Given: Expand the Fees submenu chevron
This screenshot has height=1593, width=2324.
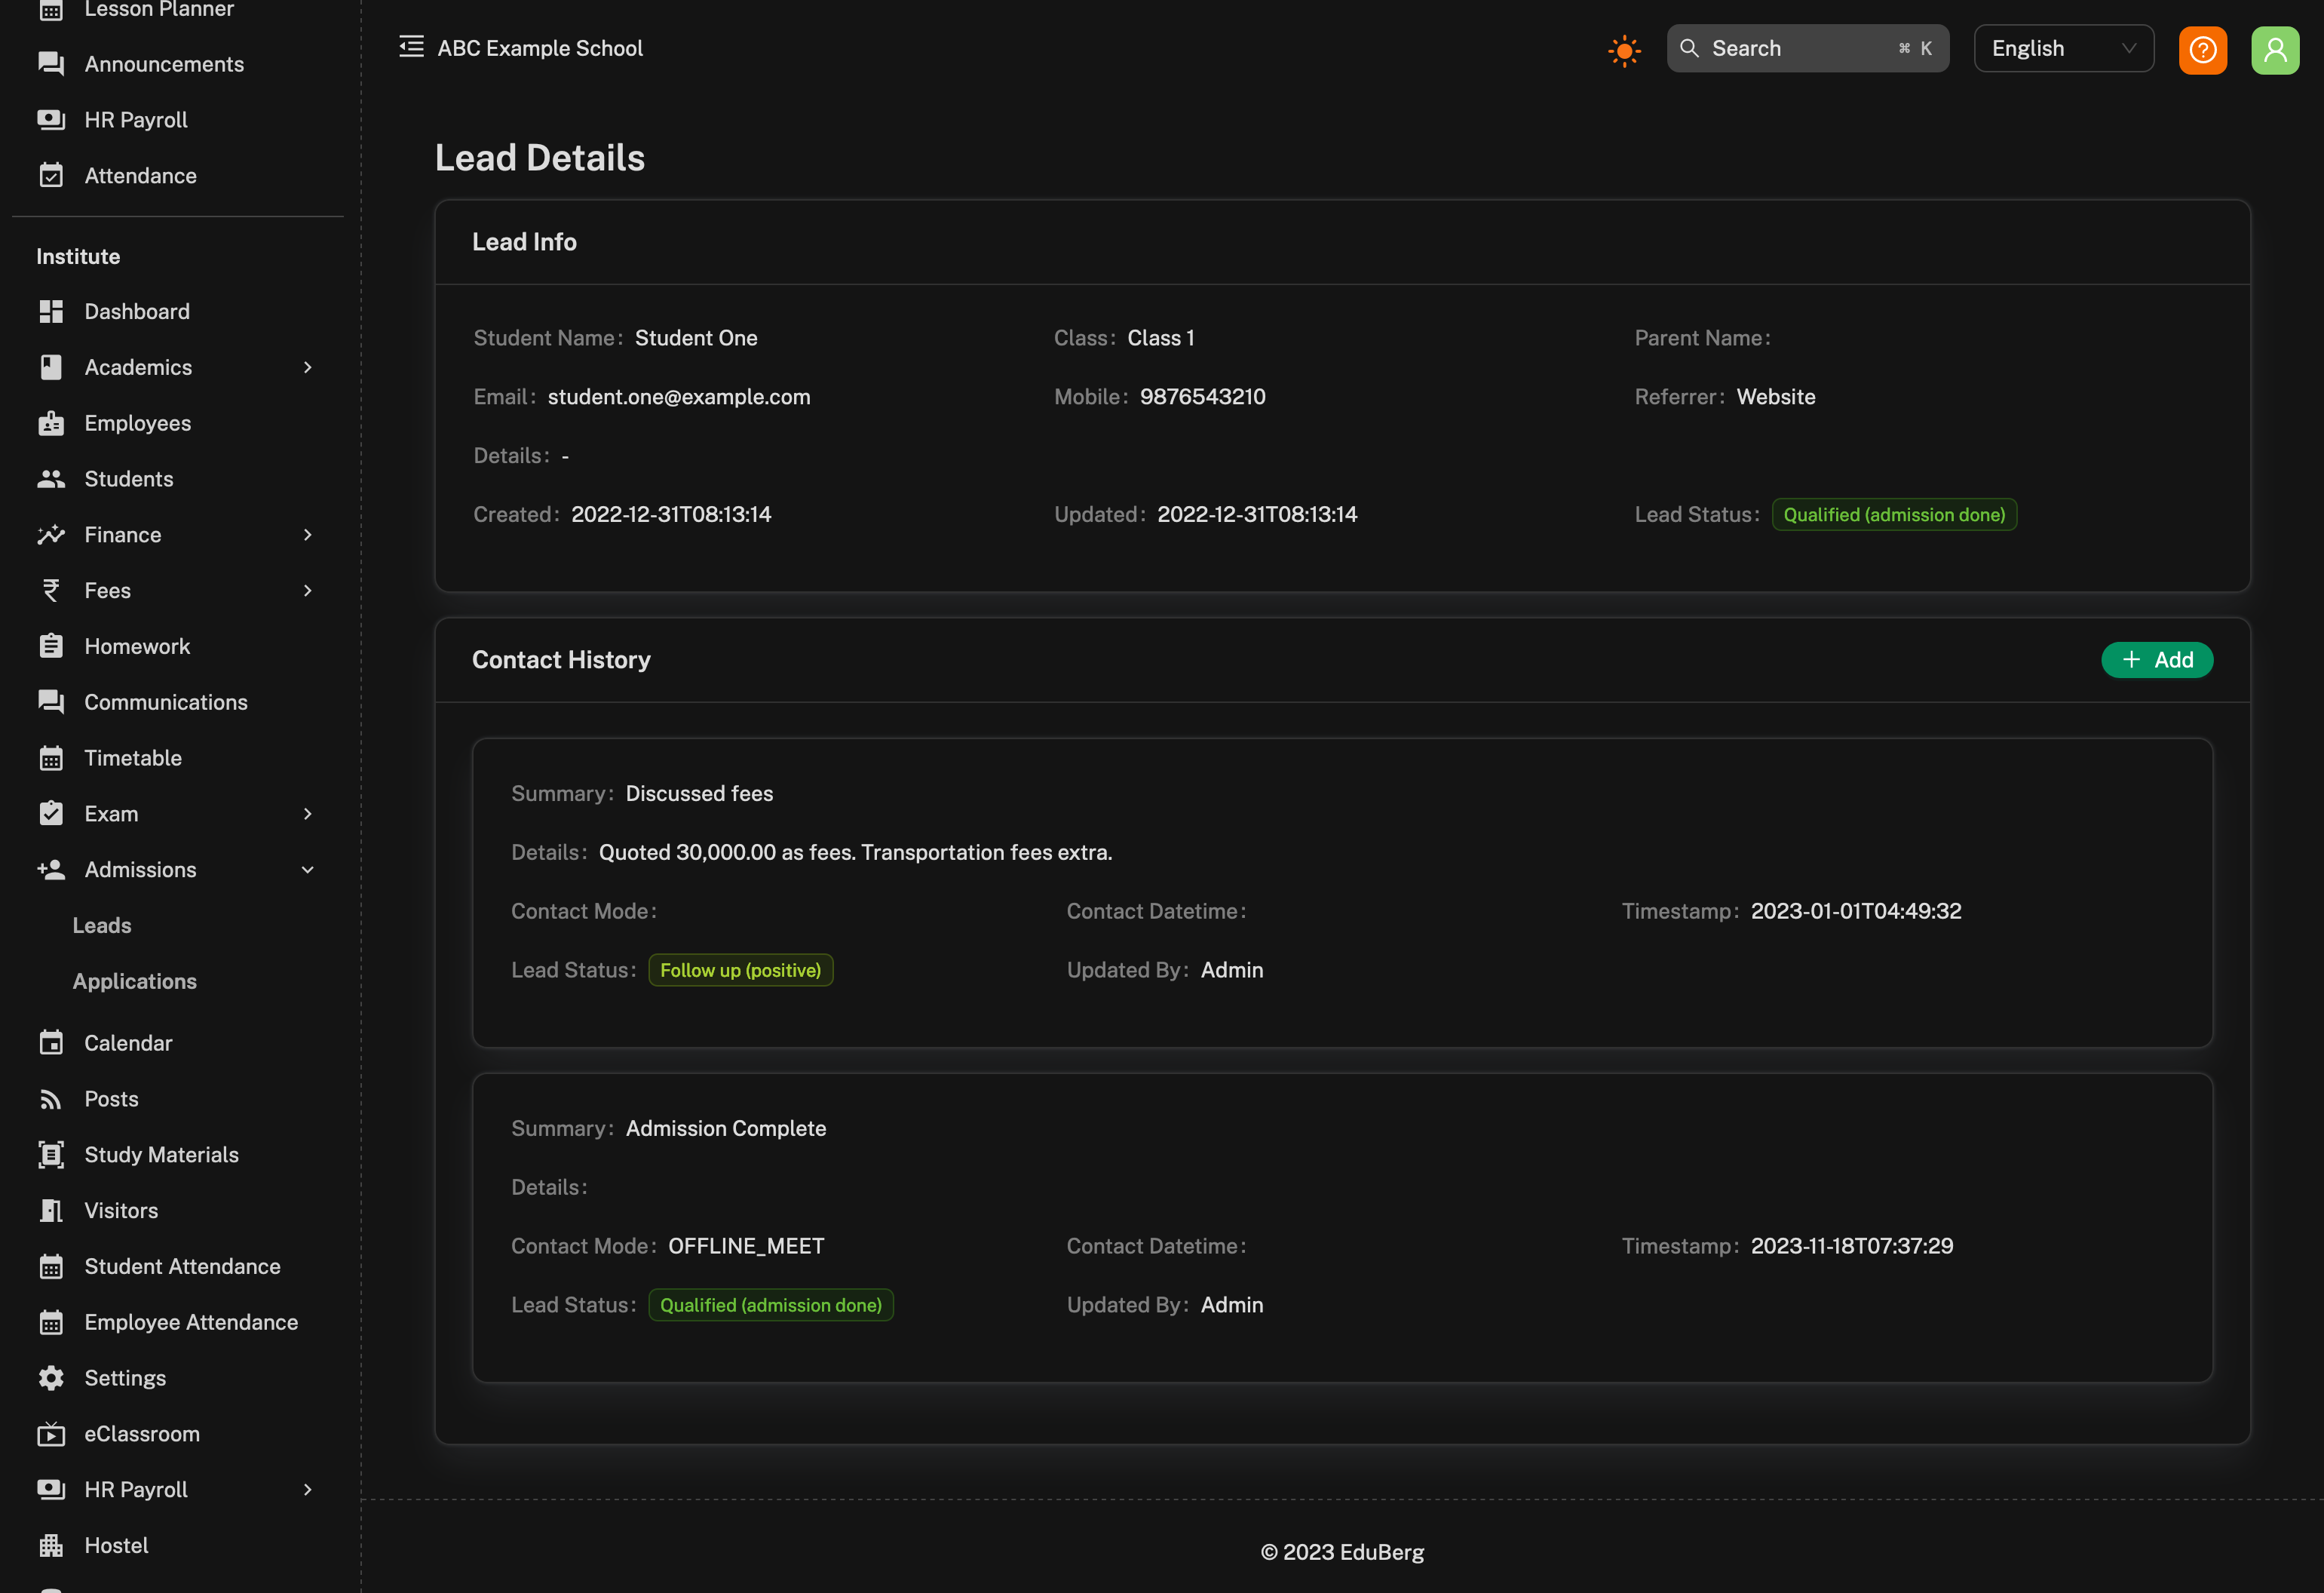Looking at the screenshot, I should click(308, 591).
